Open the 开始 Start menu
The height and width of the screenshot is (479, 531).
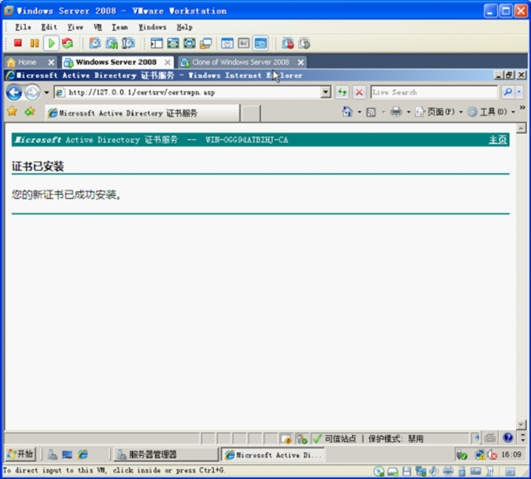[21, 454]
